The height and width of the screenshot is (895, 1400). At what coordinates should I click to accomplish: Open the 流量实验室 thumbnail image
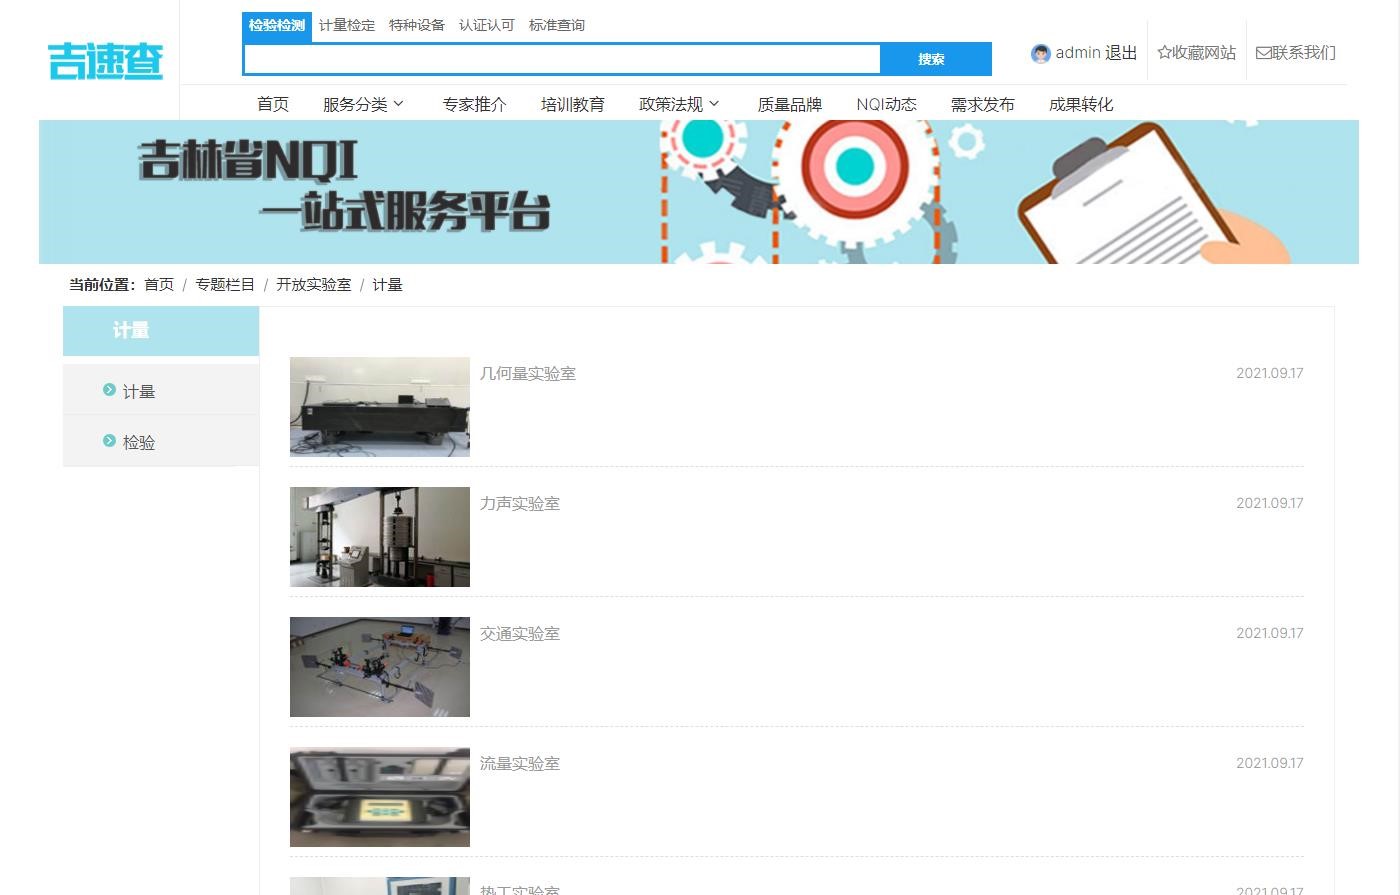tap(380, 797)
